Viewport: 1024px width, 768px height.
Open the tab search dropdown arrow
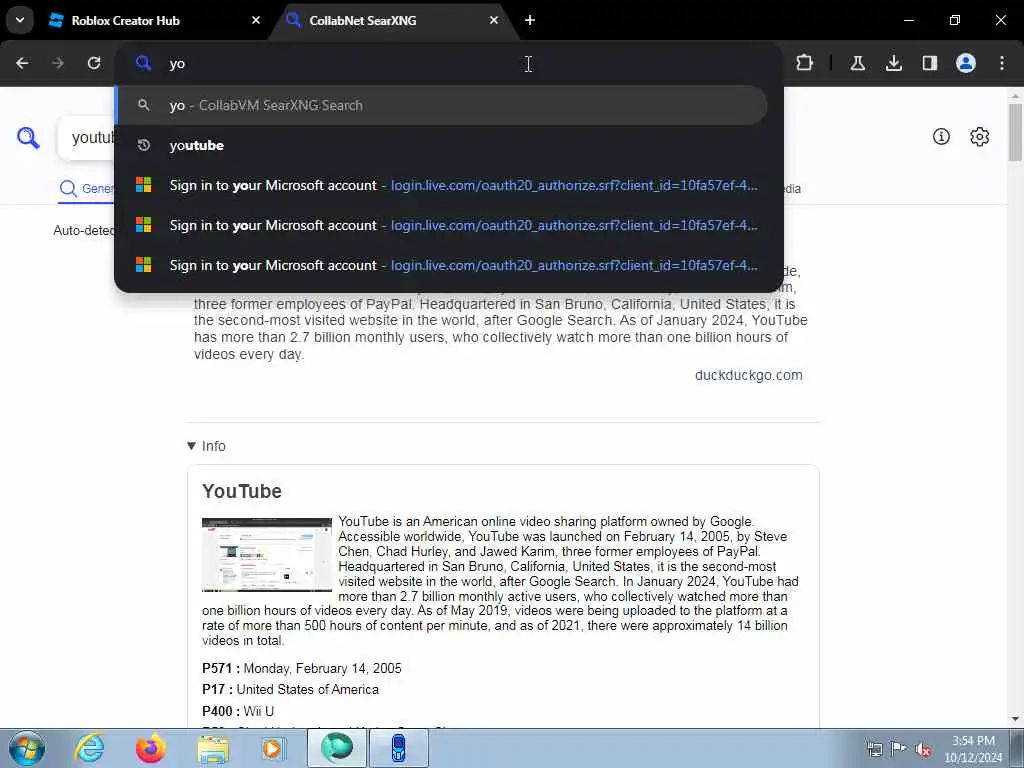coord(20,20)
